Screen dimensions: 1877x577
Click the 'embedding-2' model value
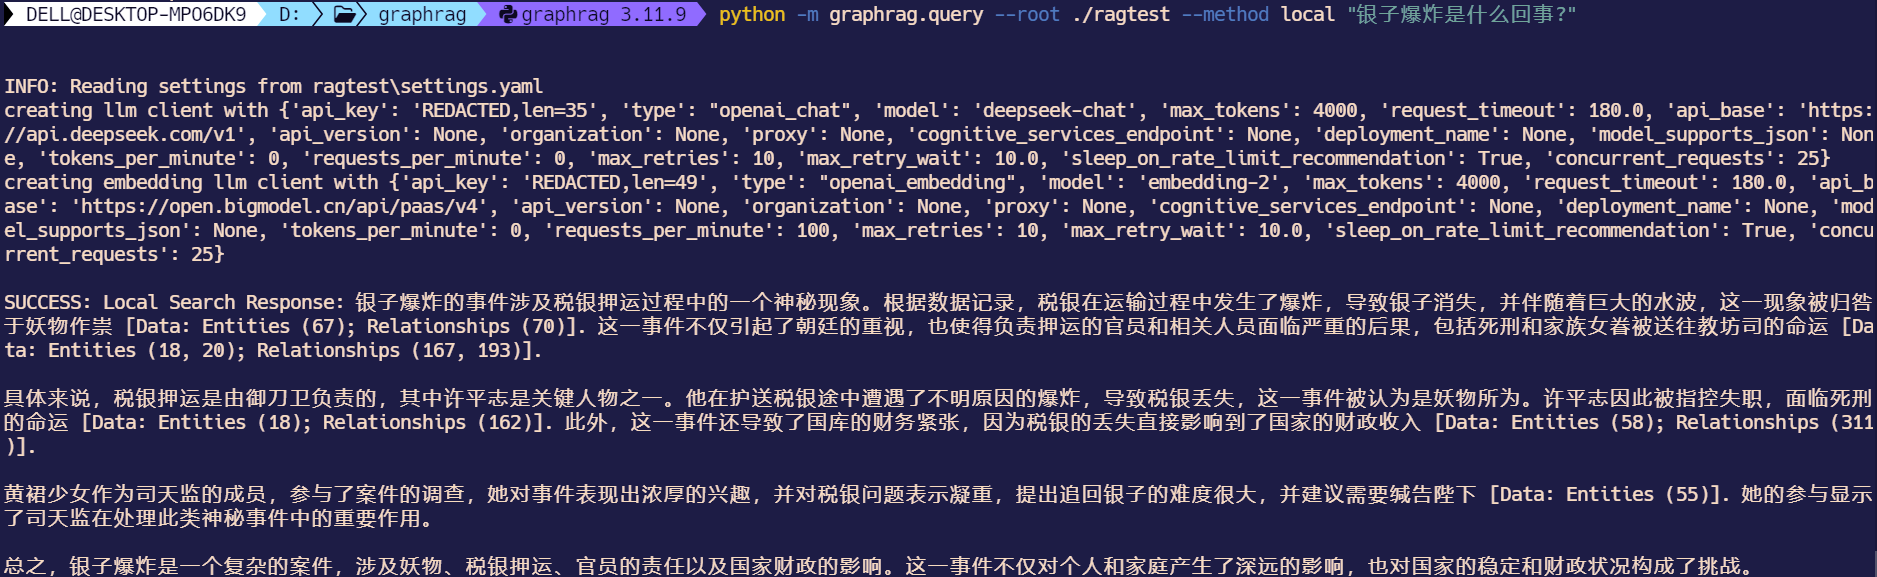tap(1213, 182)
